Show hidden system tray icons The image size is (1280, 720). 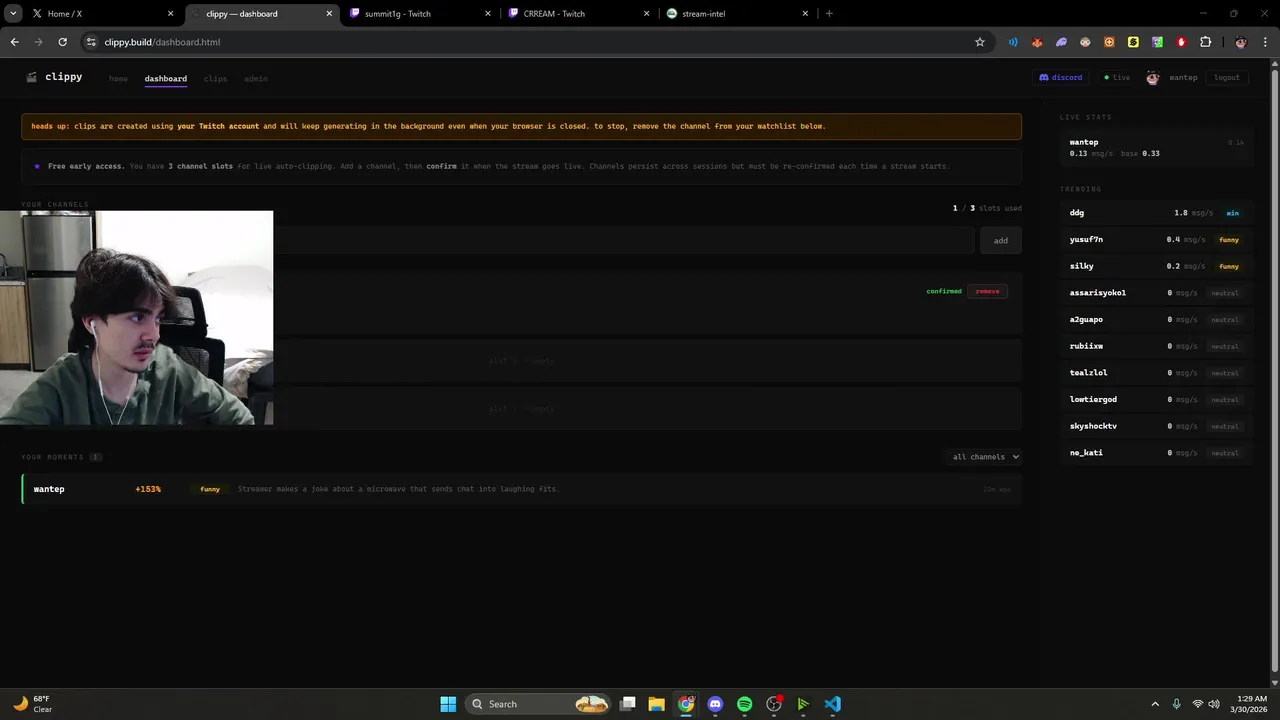pos(1155,704)
